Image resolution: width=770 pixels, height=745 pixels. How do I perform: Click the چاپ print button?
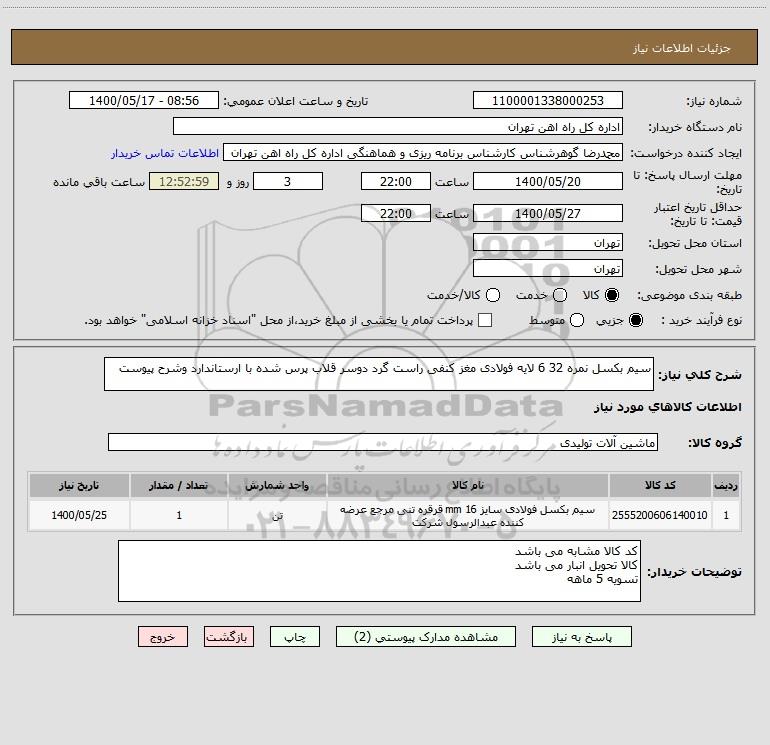(x=295, y=636)
